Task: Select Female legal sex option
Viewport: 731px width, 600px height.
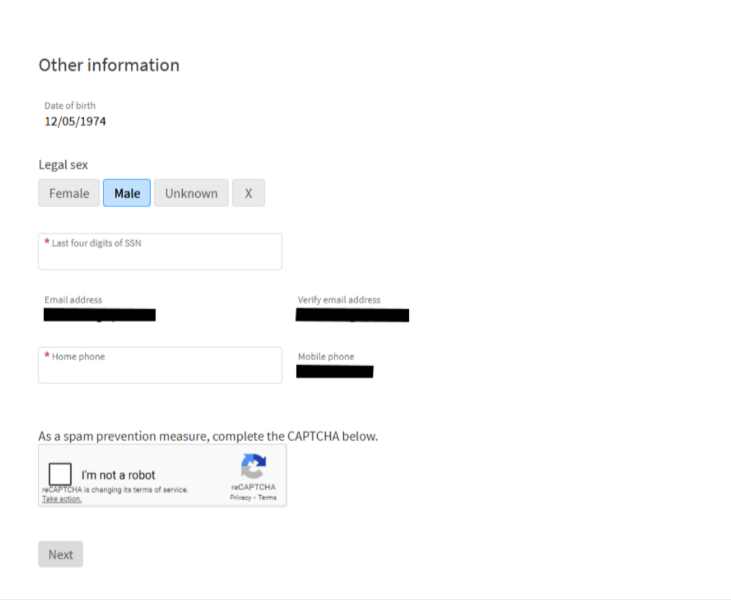Action: tap(69, 193)
